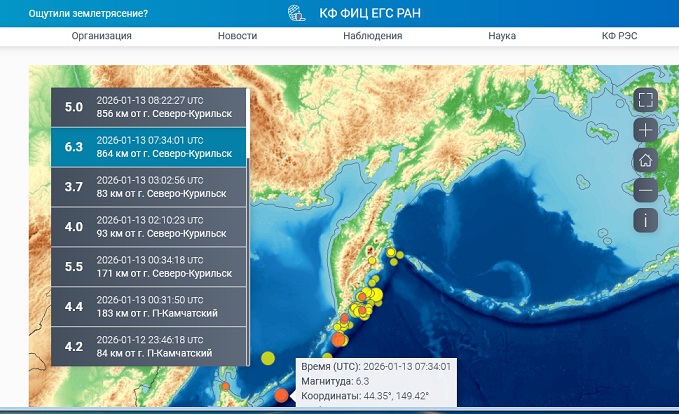The height and width of the screenshot is (414, 679).
Task: Reset map with the home icon
Action: click(x=645, y=160)
